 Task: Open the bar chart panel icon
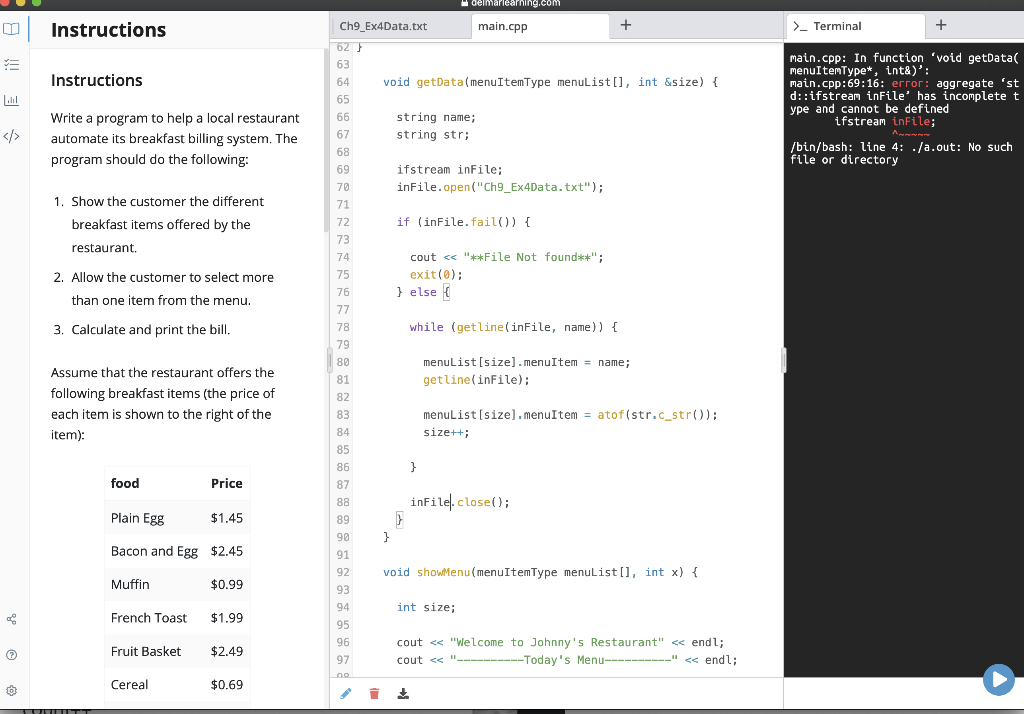(12, 100)
